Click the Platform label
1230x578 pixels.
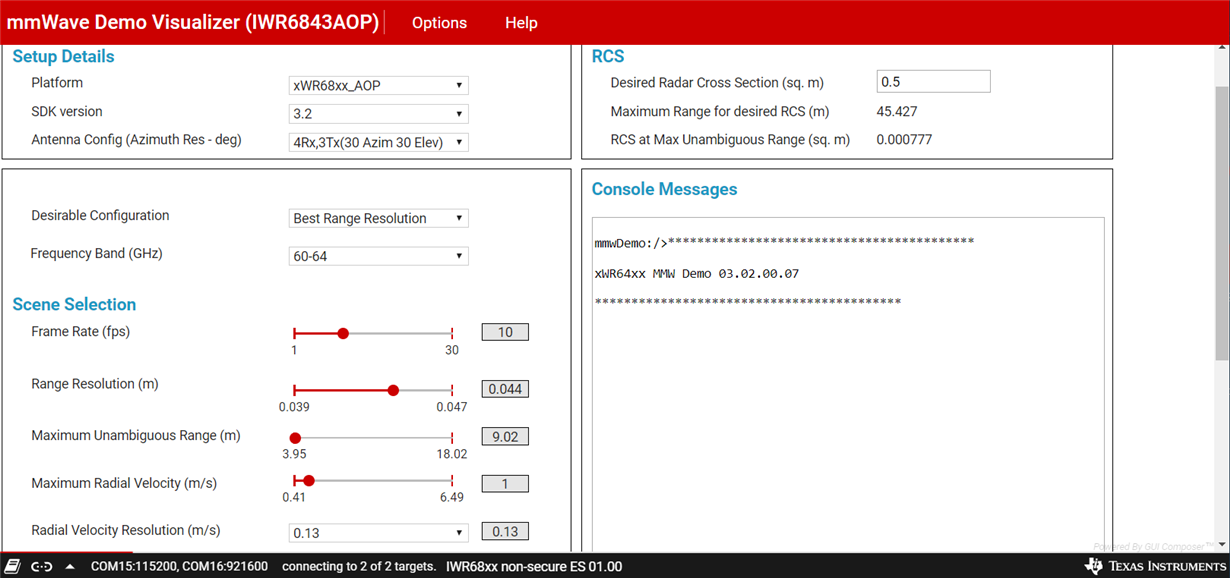[x=57, y=82]
